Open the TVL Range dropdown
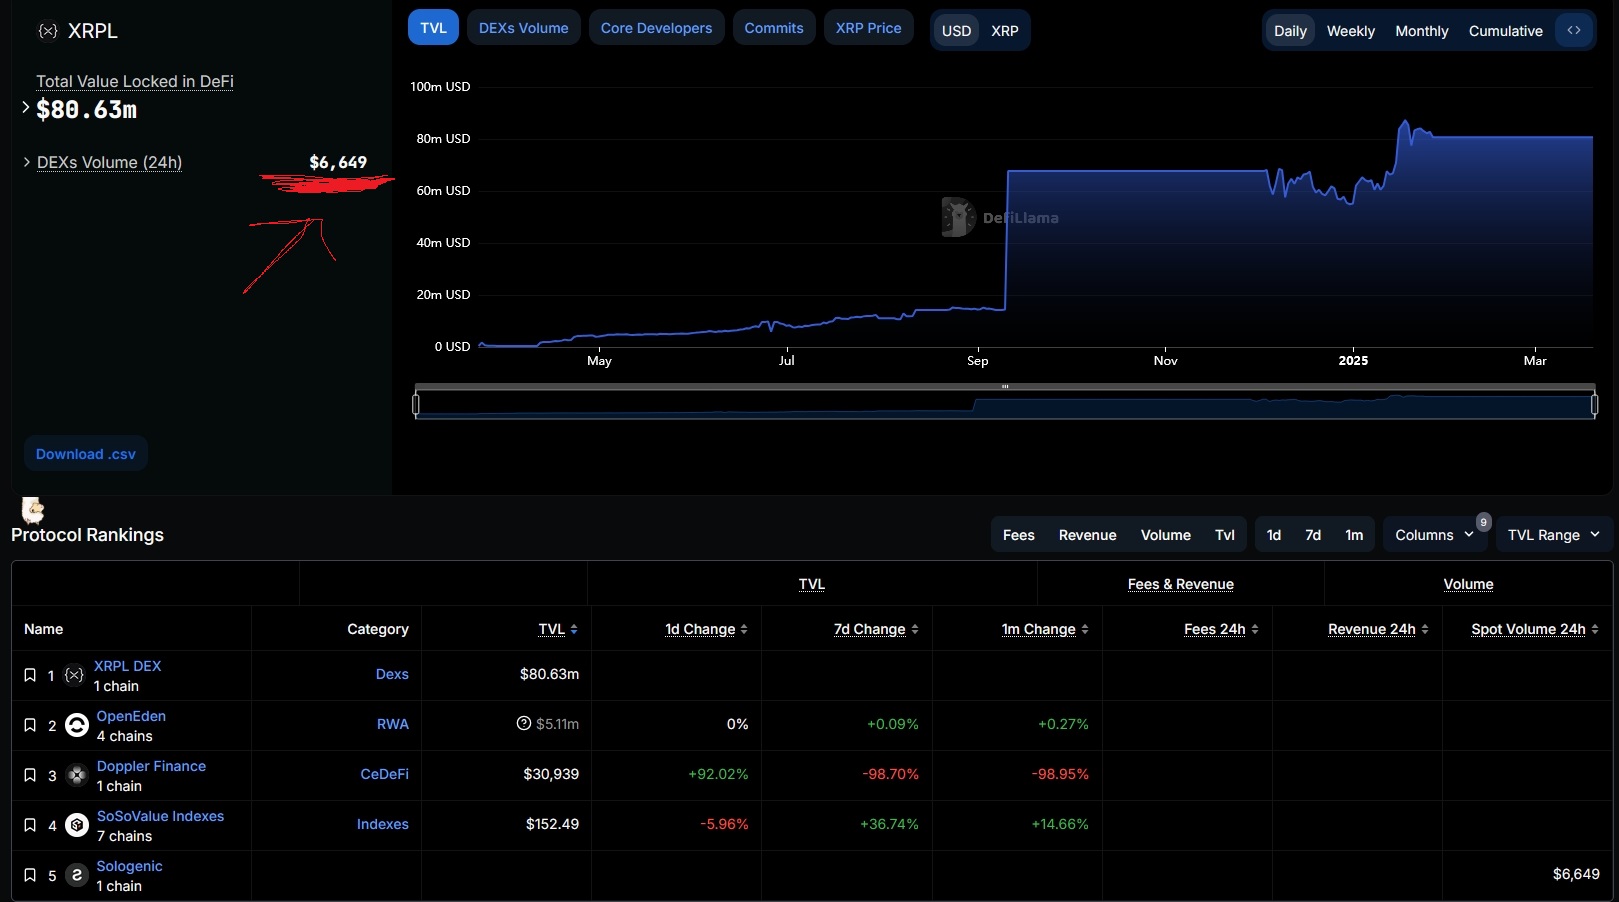Viewport: 1619px width, 902px height. point(1554,535)
